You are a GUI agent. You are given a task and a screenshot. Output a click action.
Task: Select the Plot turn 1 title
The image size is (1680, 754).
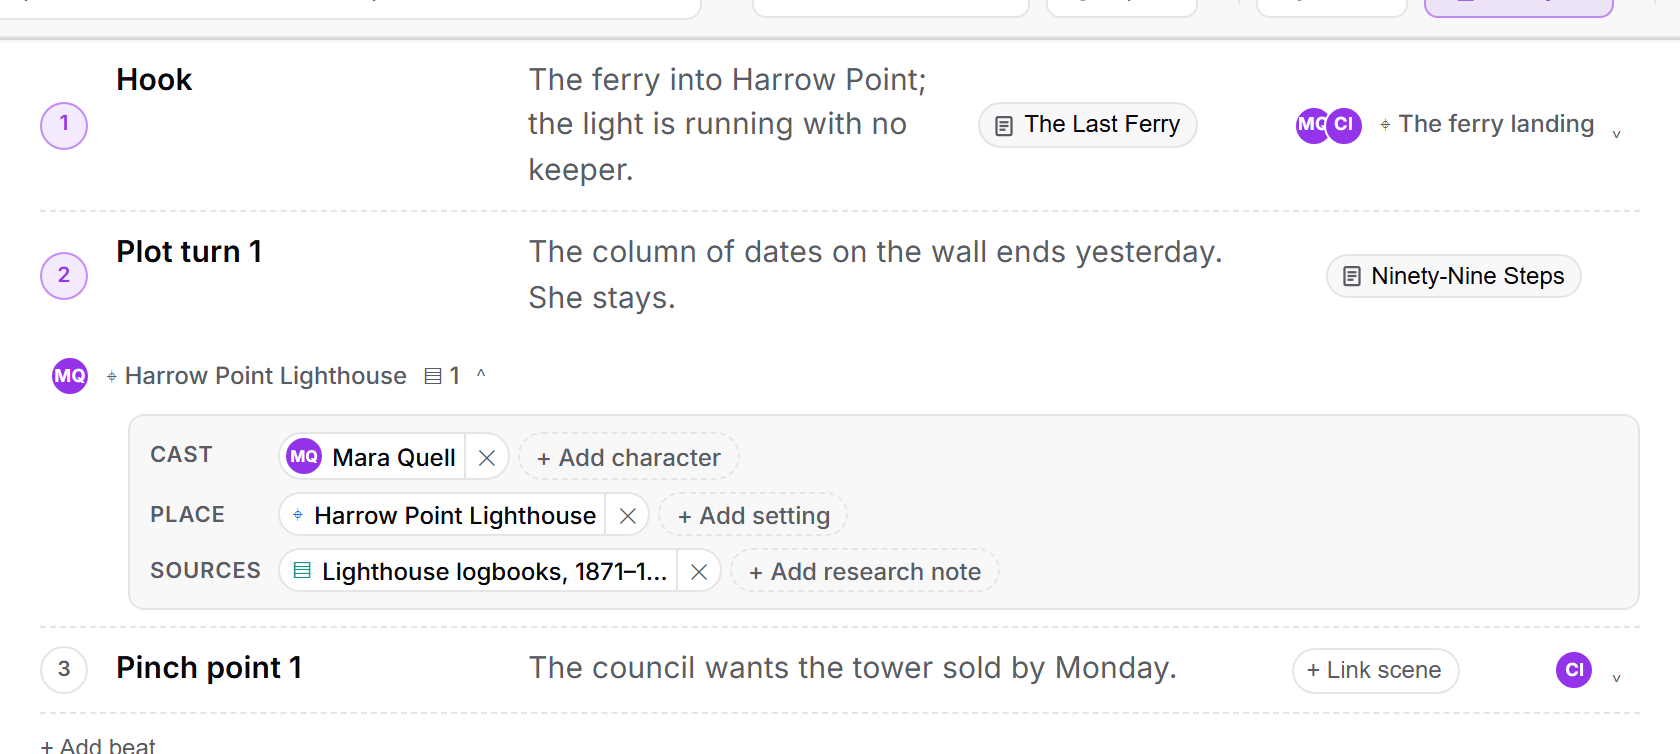click(x=189, y=252)
